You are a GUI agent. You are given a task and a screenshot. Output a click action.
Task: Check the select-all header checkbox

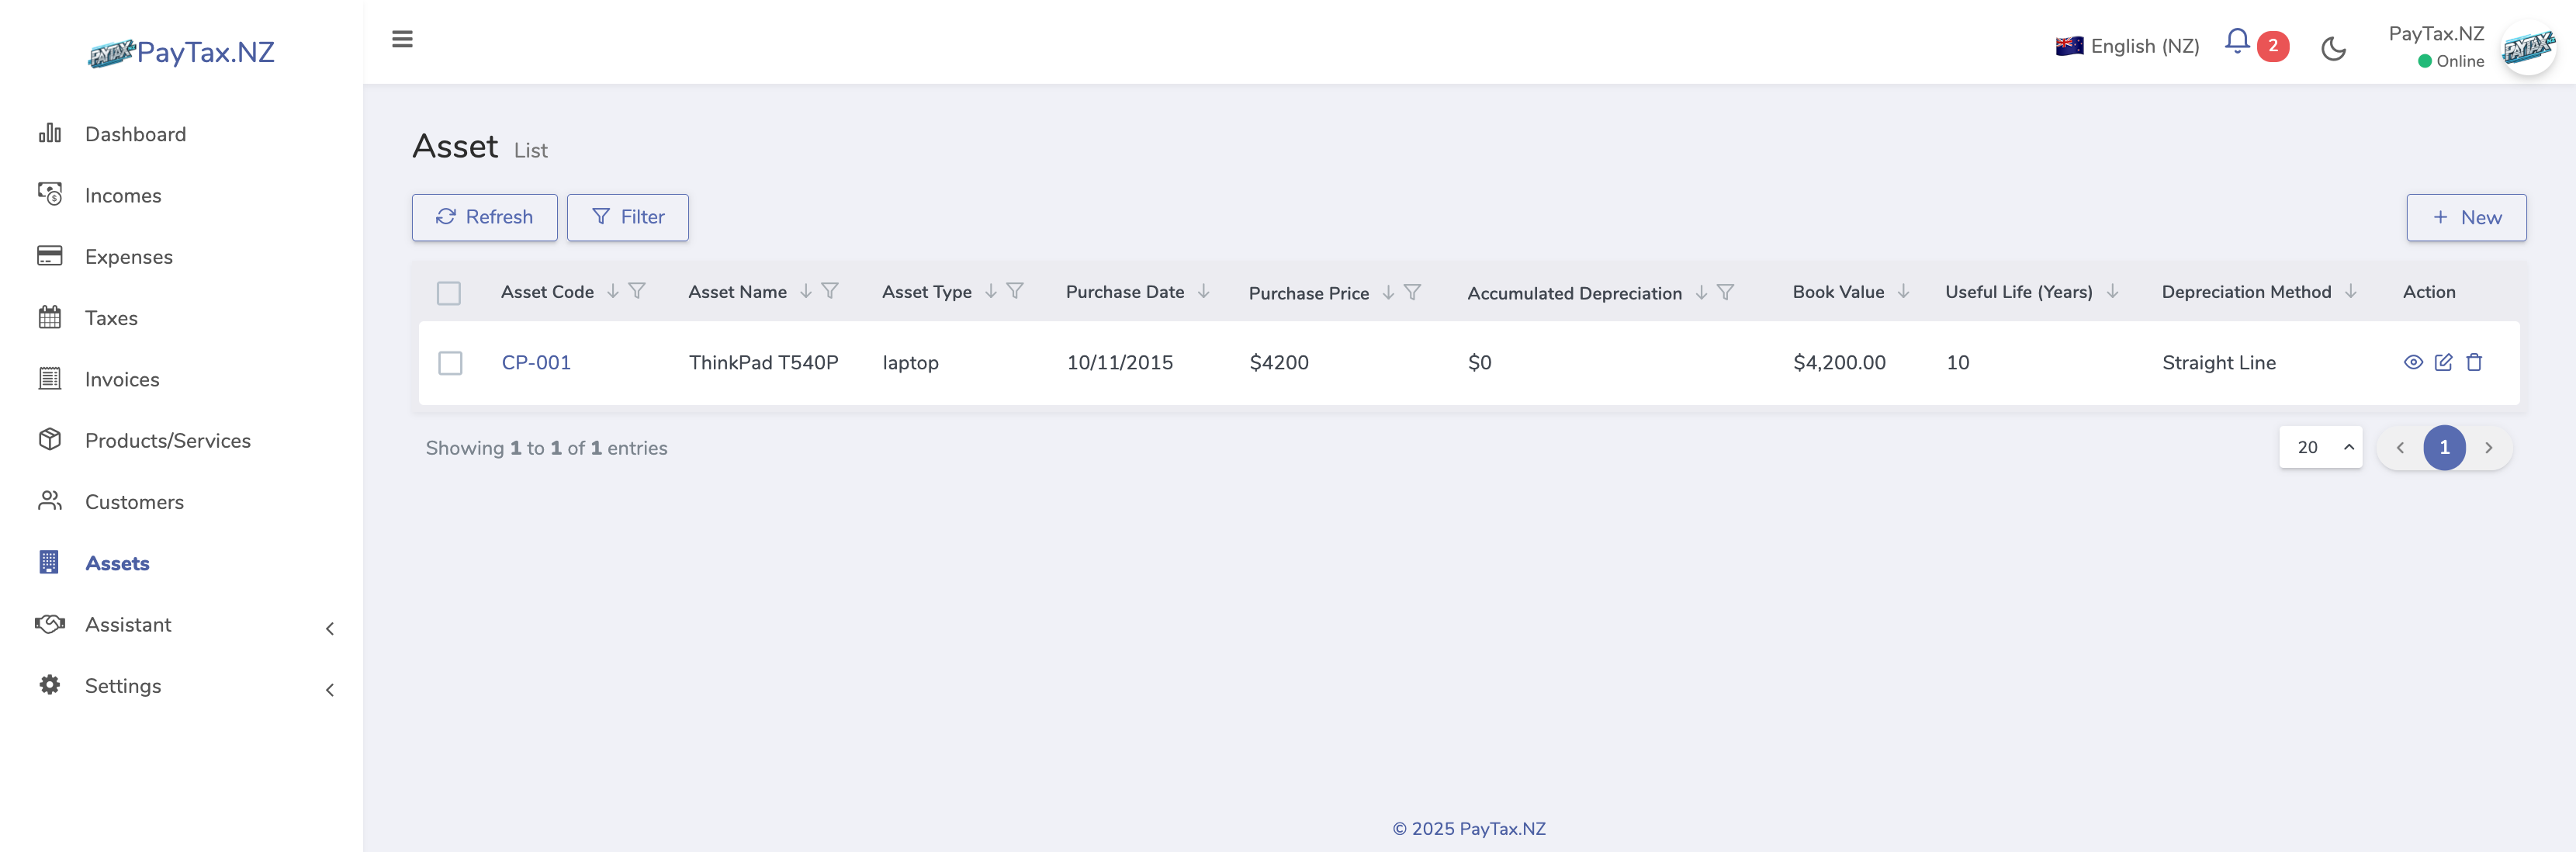pyautogui.click(x=449, y=293)
